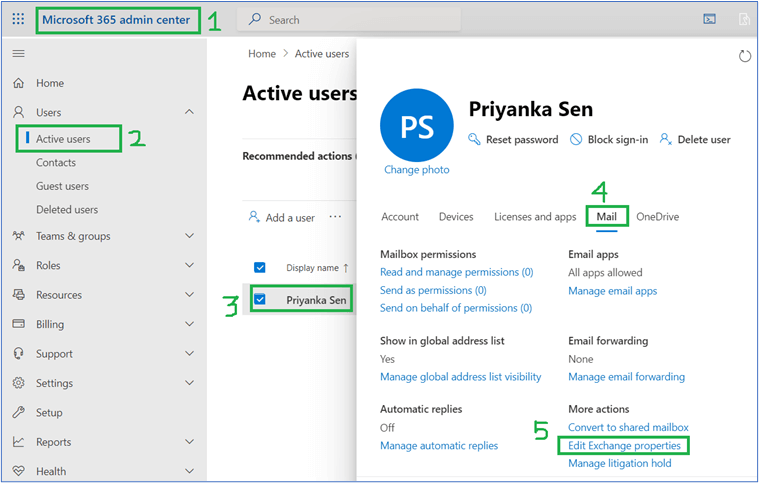Screen dimensions: 759x483
Task: Toggle the select-all checkbox in header row
Action: pyautogui.click(x=260, y=267)
